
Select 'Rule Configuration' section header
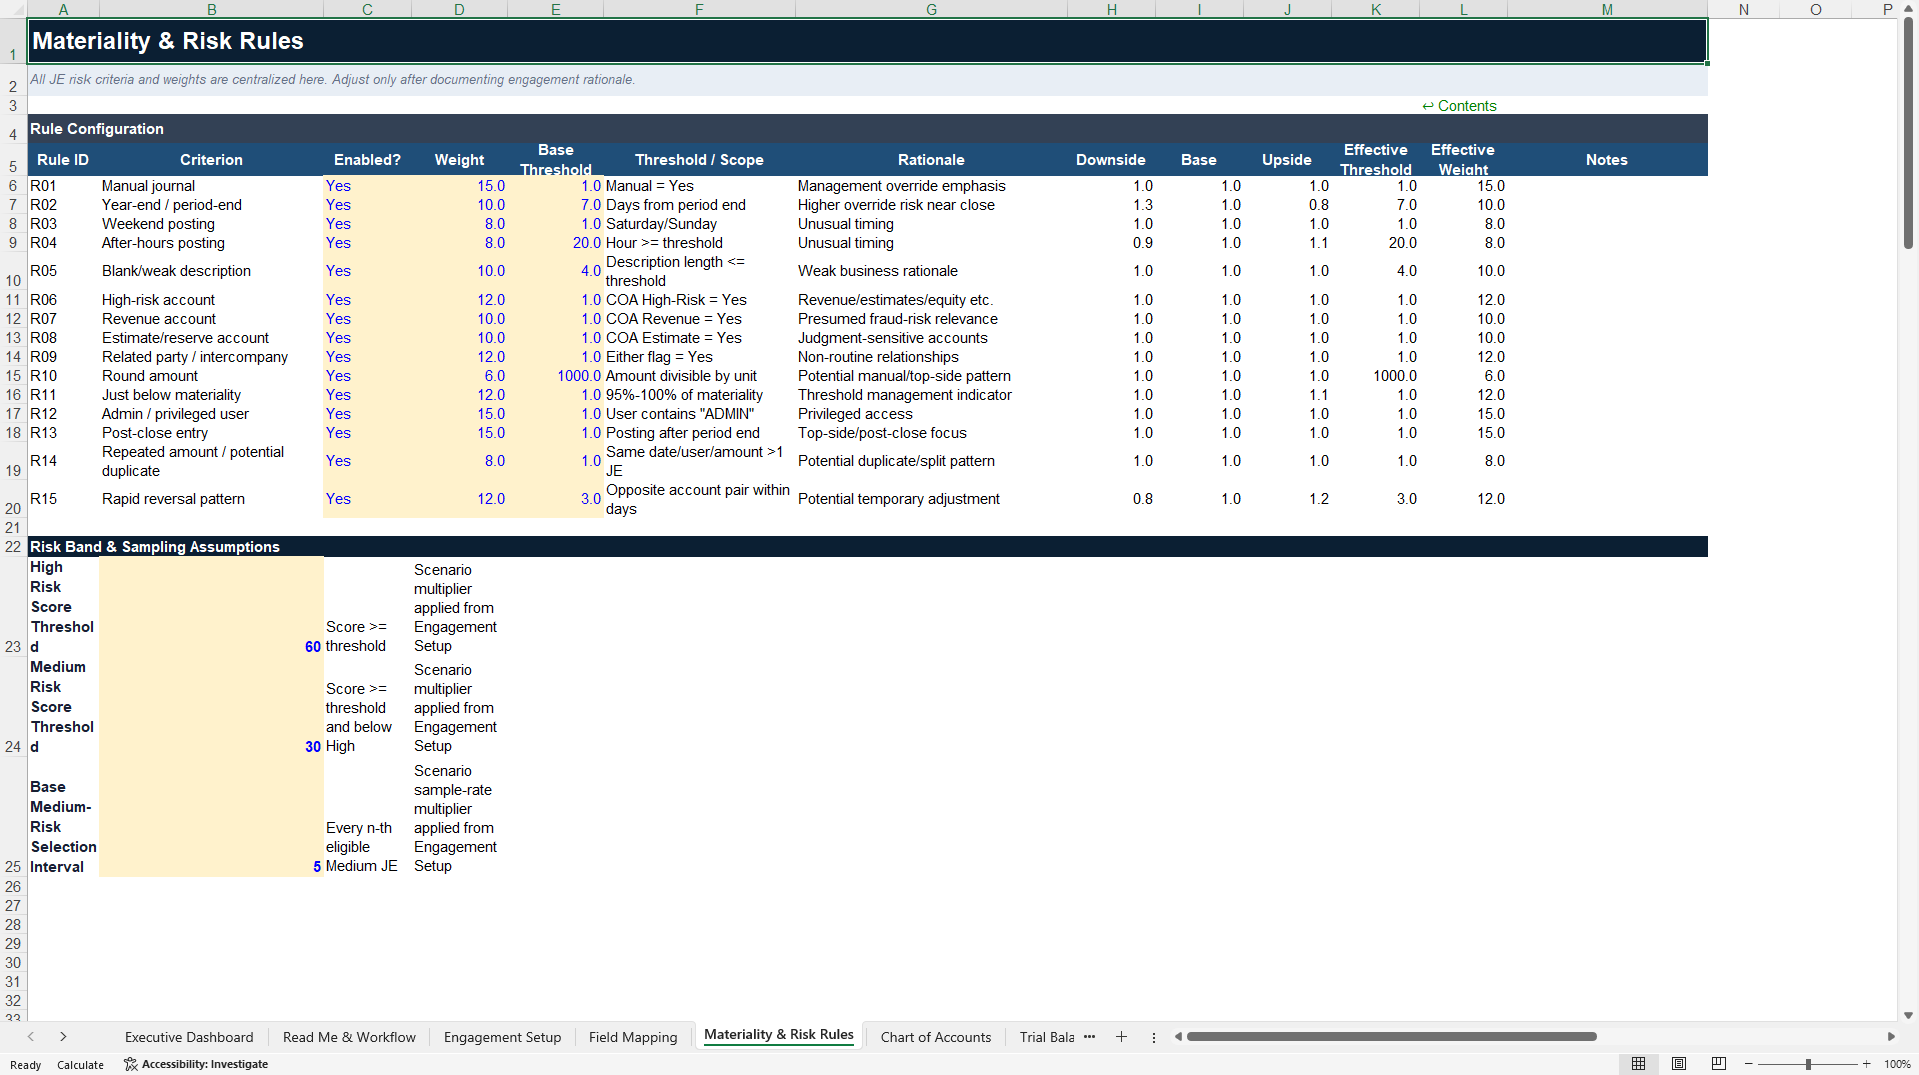(x=867, y=129)
